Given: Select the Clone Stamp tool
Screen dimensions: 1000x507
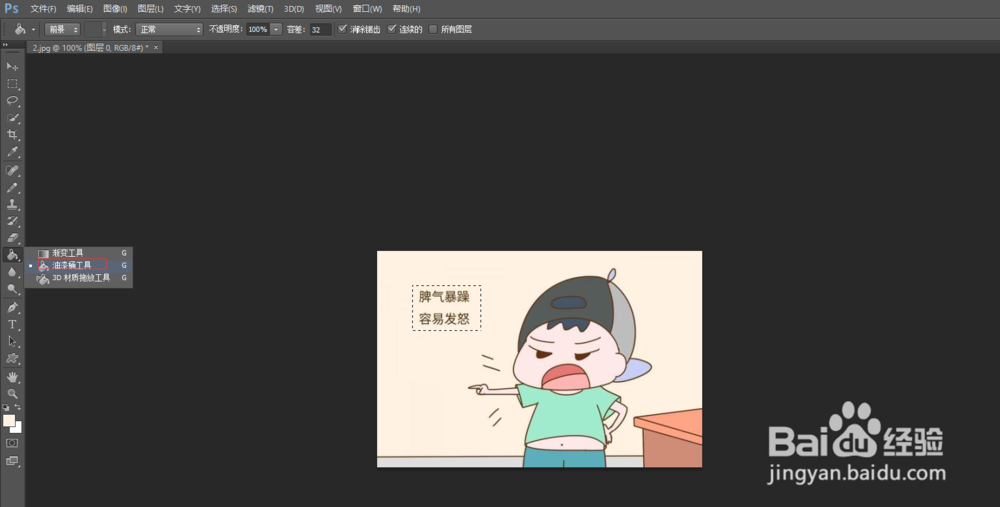Looking at the screenshot, I should coord(12,204).
